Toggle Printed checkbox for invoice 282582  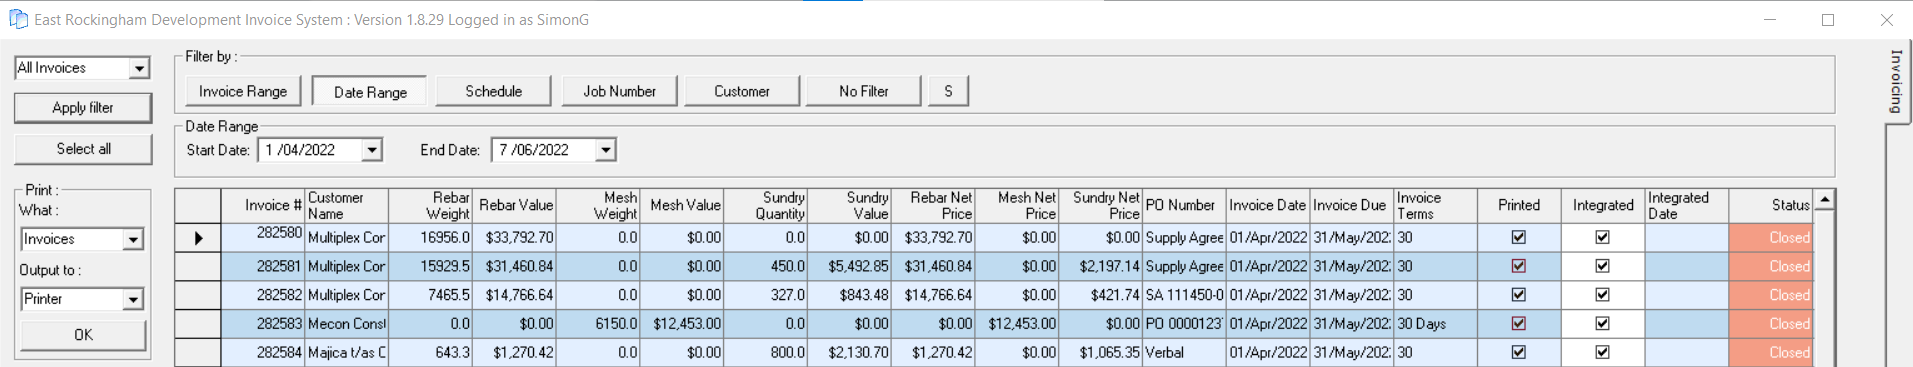pyautogui.click(x=1519, y=295)
